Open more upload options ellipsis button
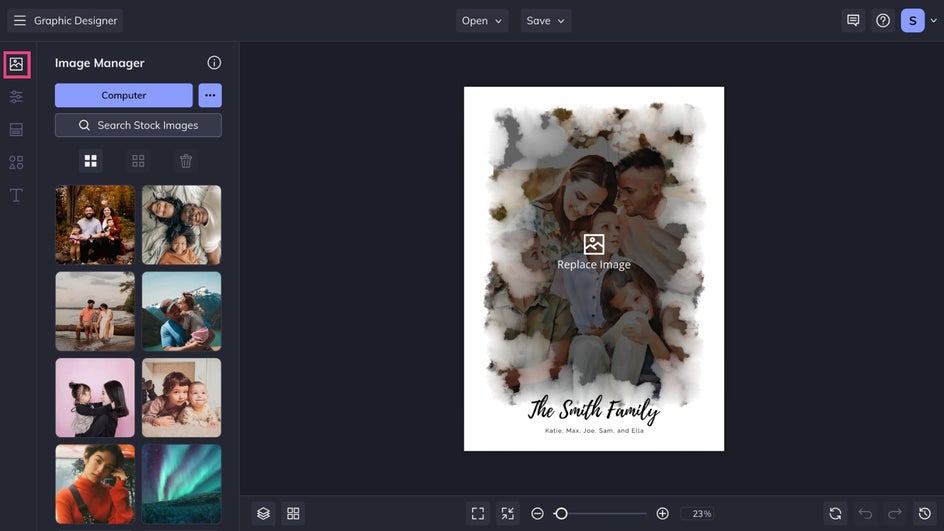The width and height of the screenshot is (944, 531). pos(210,95)
